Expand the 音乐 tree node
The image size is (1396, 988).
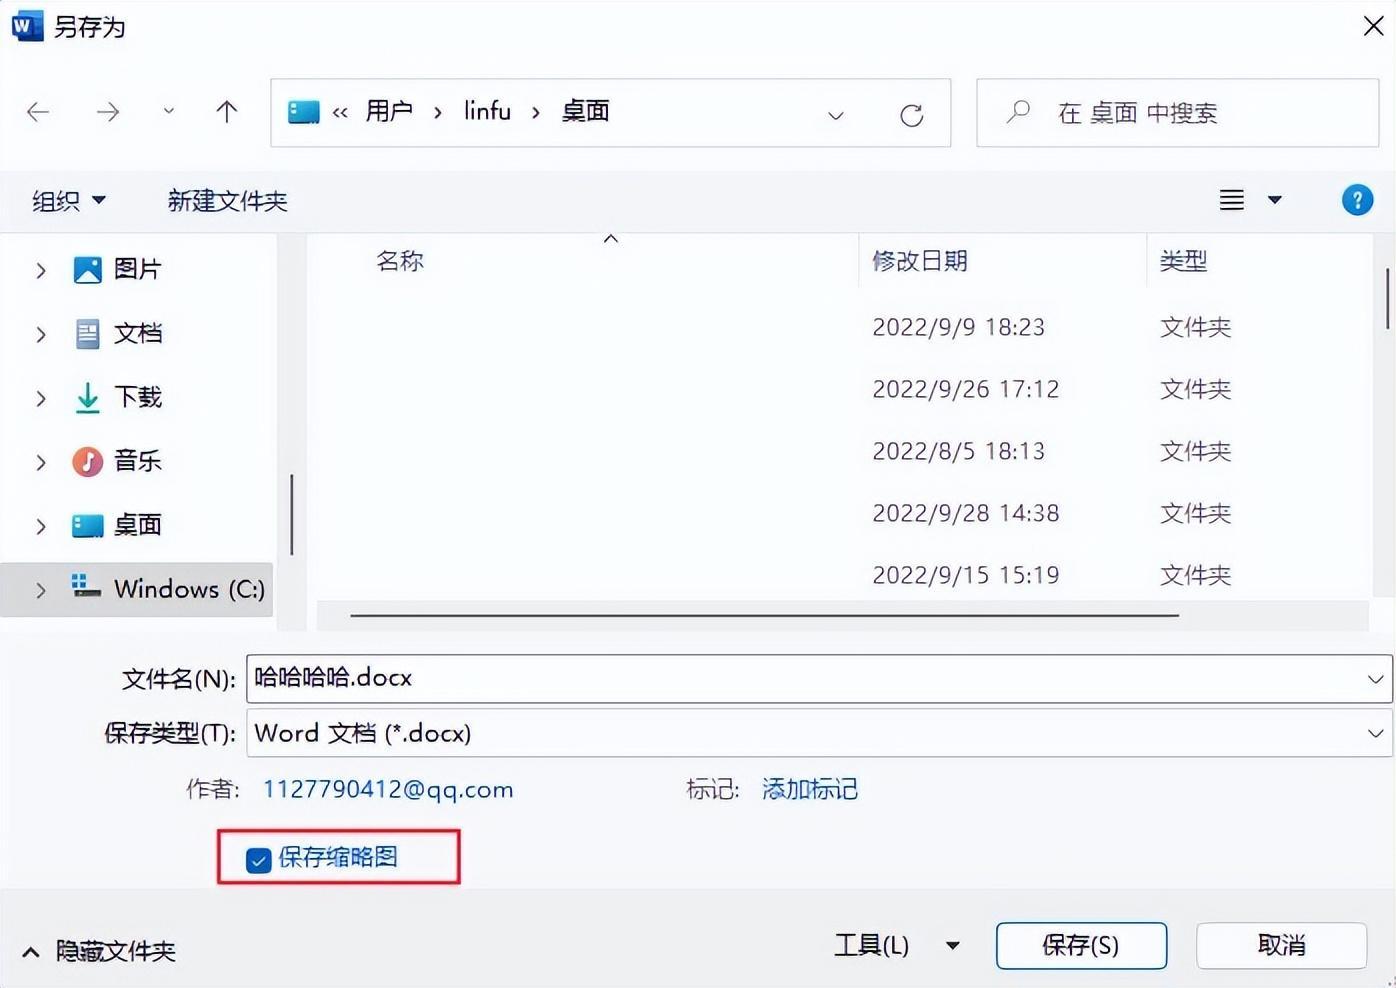coord(40,462)
